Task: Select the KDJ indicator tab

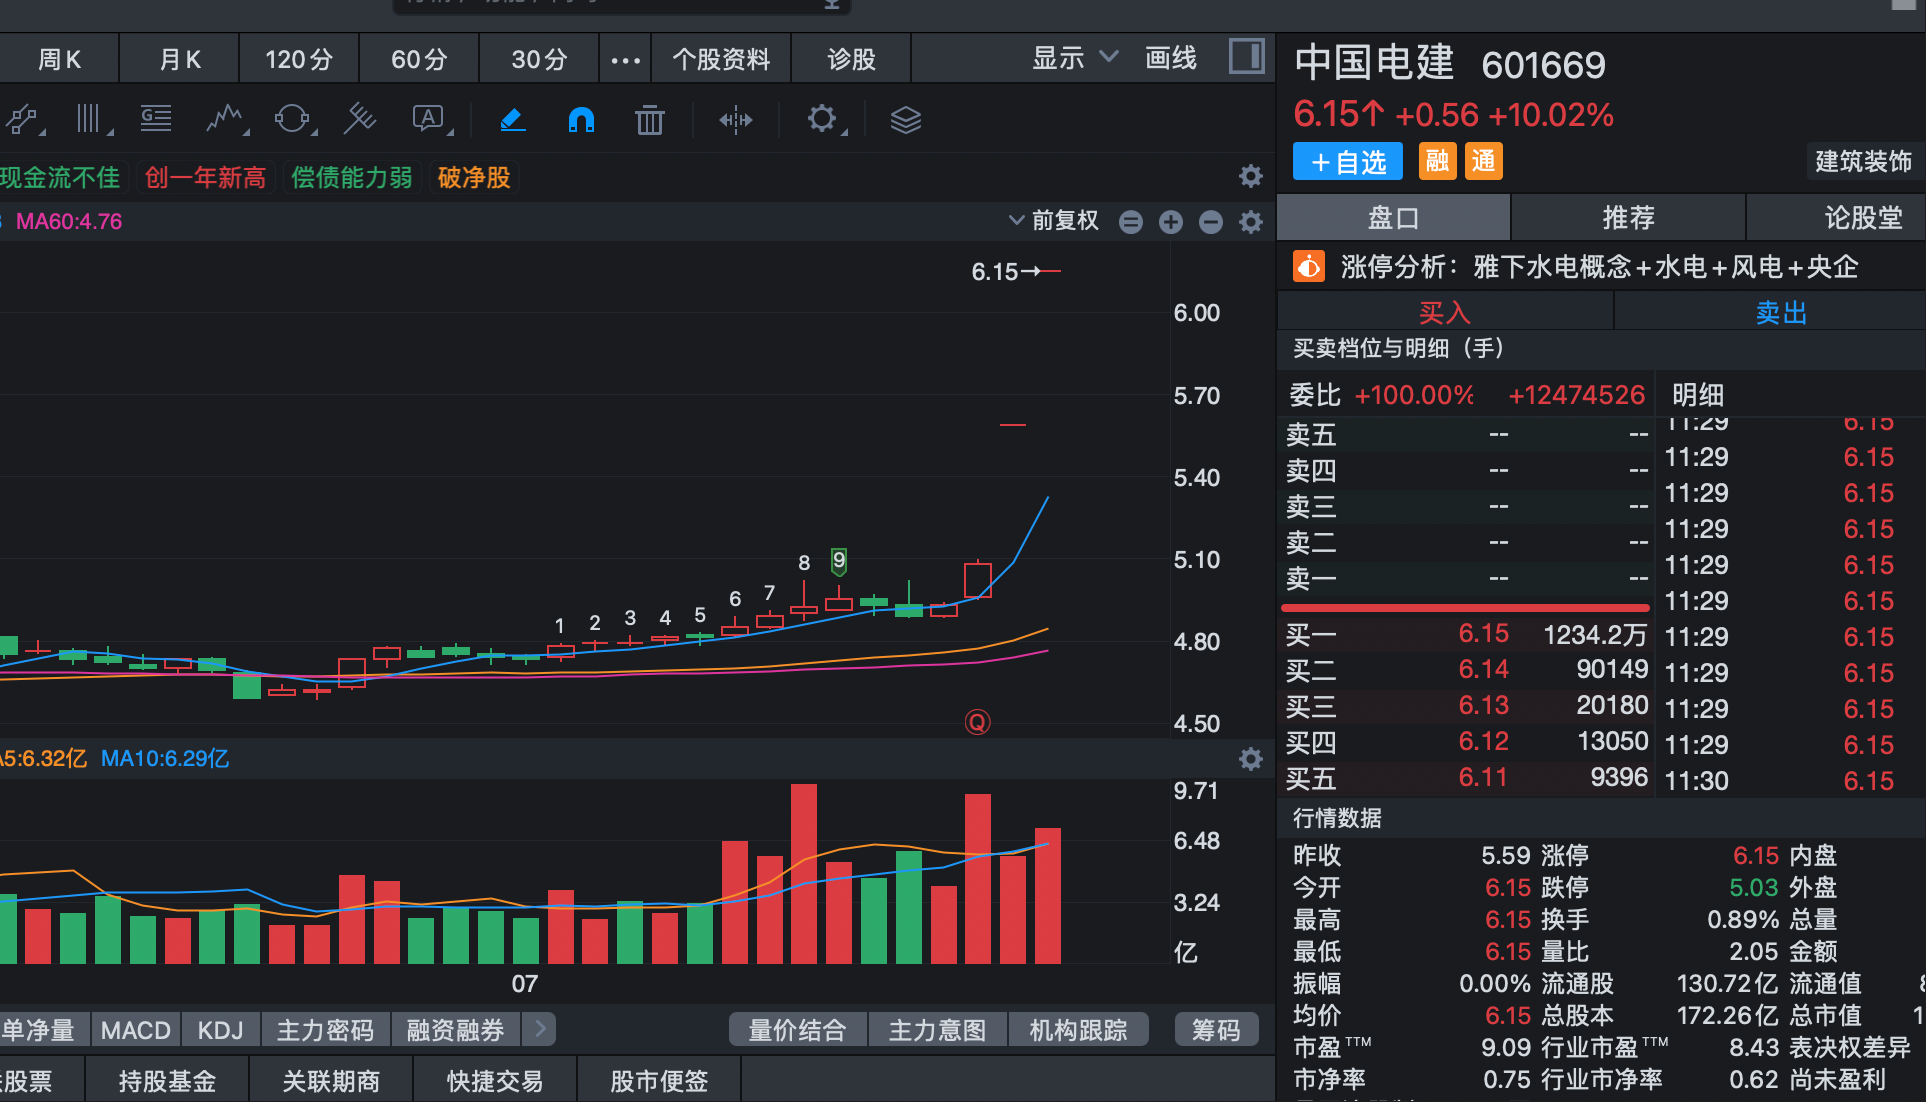Action: 221,1030
